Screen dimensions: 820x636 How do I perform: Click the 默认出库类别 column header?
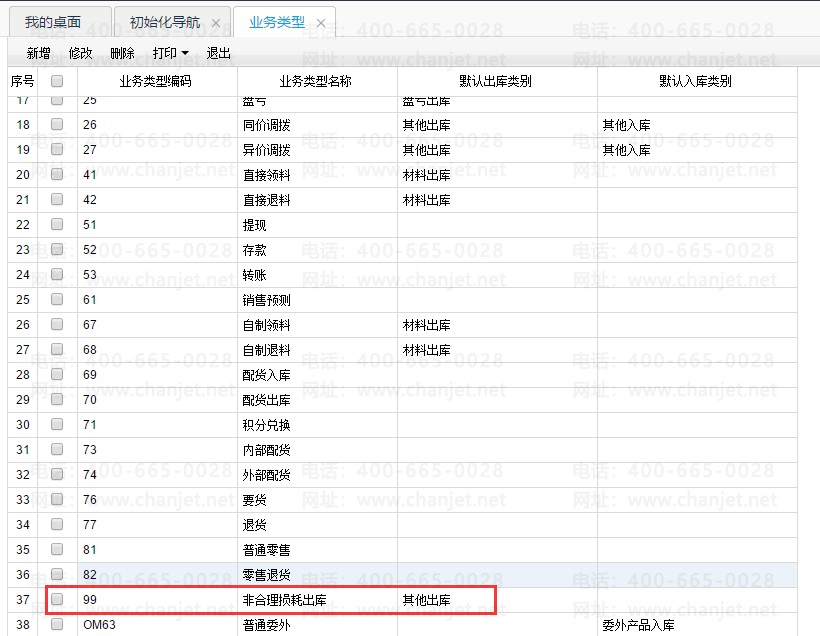(495, 81)
